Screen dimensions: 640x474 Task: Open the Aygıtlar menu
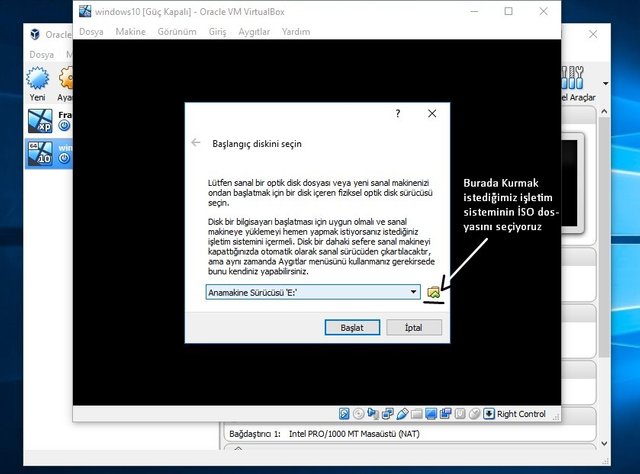pos(254,31)
